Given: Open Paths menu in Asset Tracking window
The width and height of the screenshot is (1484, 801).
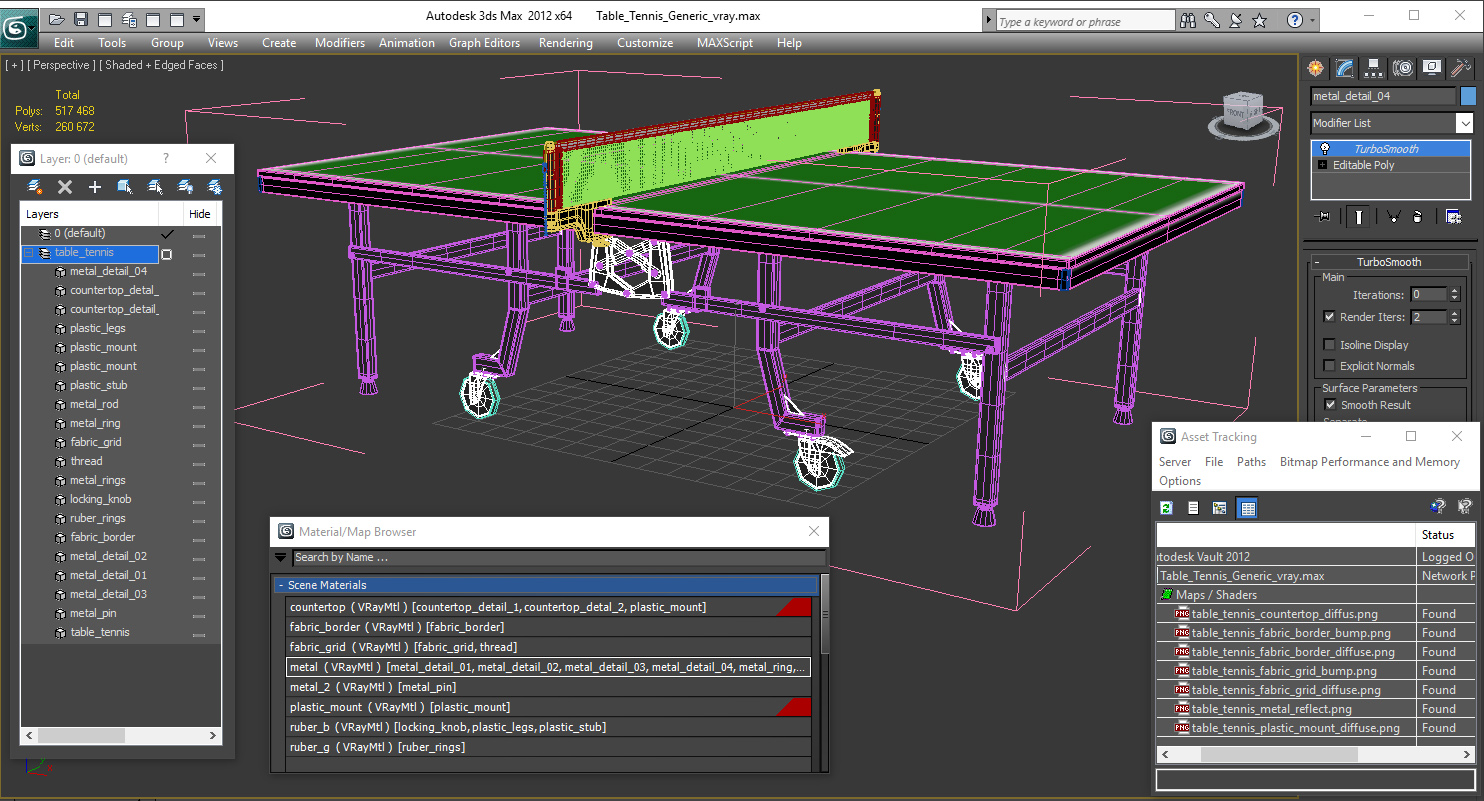Looking at the screenshot, I should pos(1251,462).
